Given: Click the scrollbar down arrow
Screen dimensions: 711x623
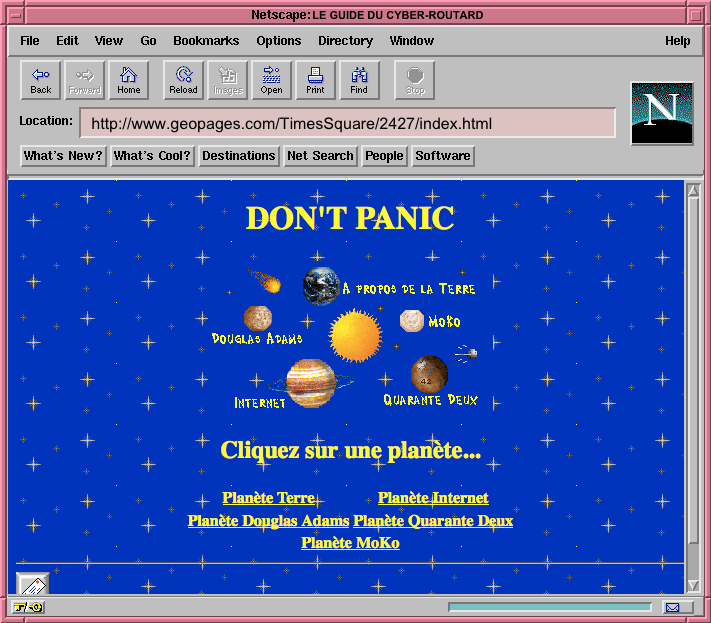Looking at the screenshot, I should (x=693, y=586).
